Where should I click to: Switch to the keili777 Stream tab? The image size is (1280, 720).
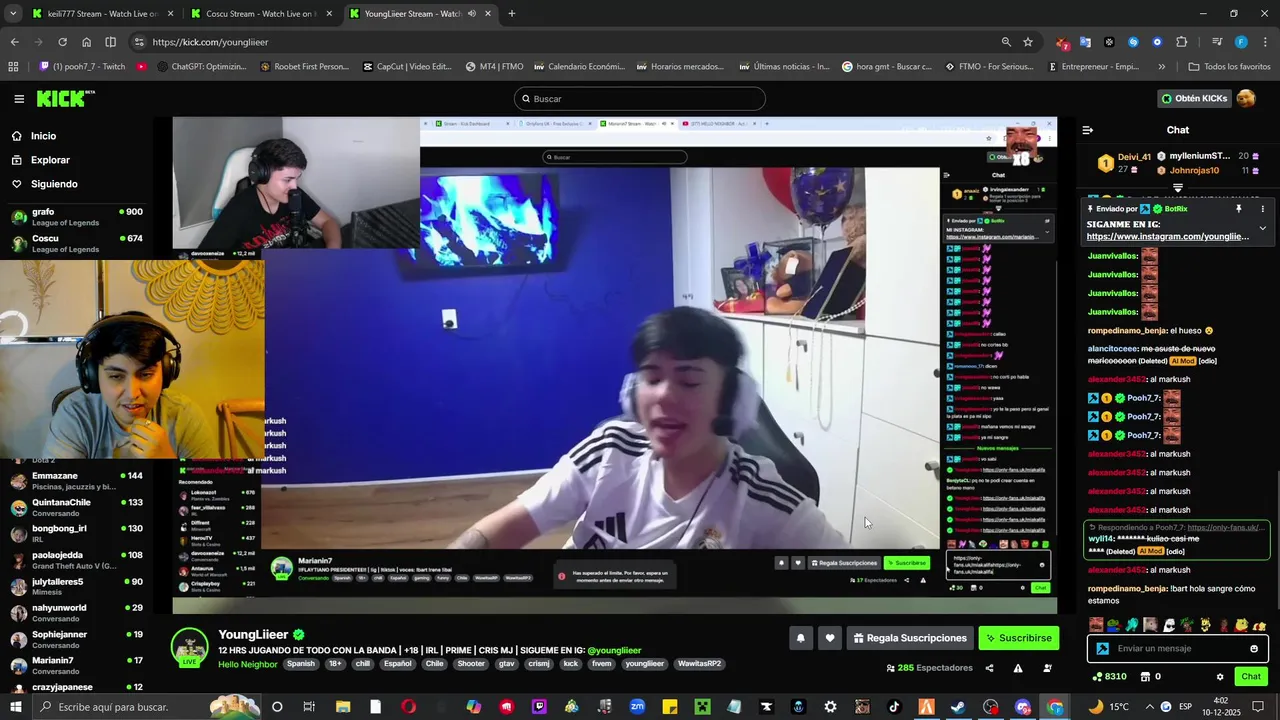103,14
